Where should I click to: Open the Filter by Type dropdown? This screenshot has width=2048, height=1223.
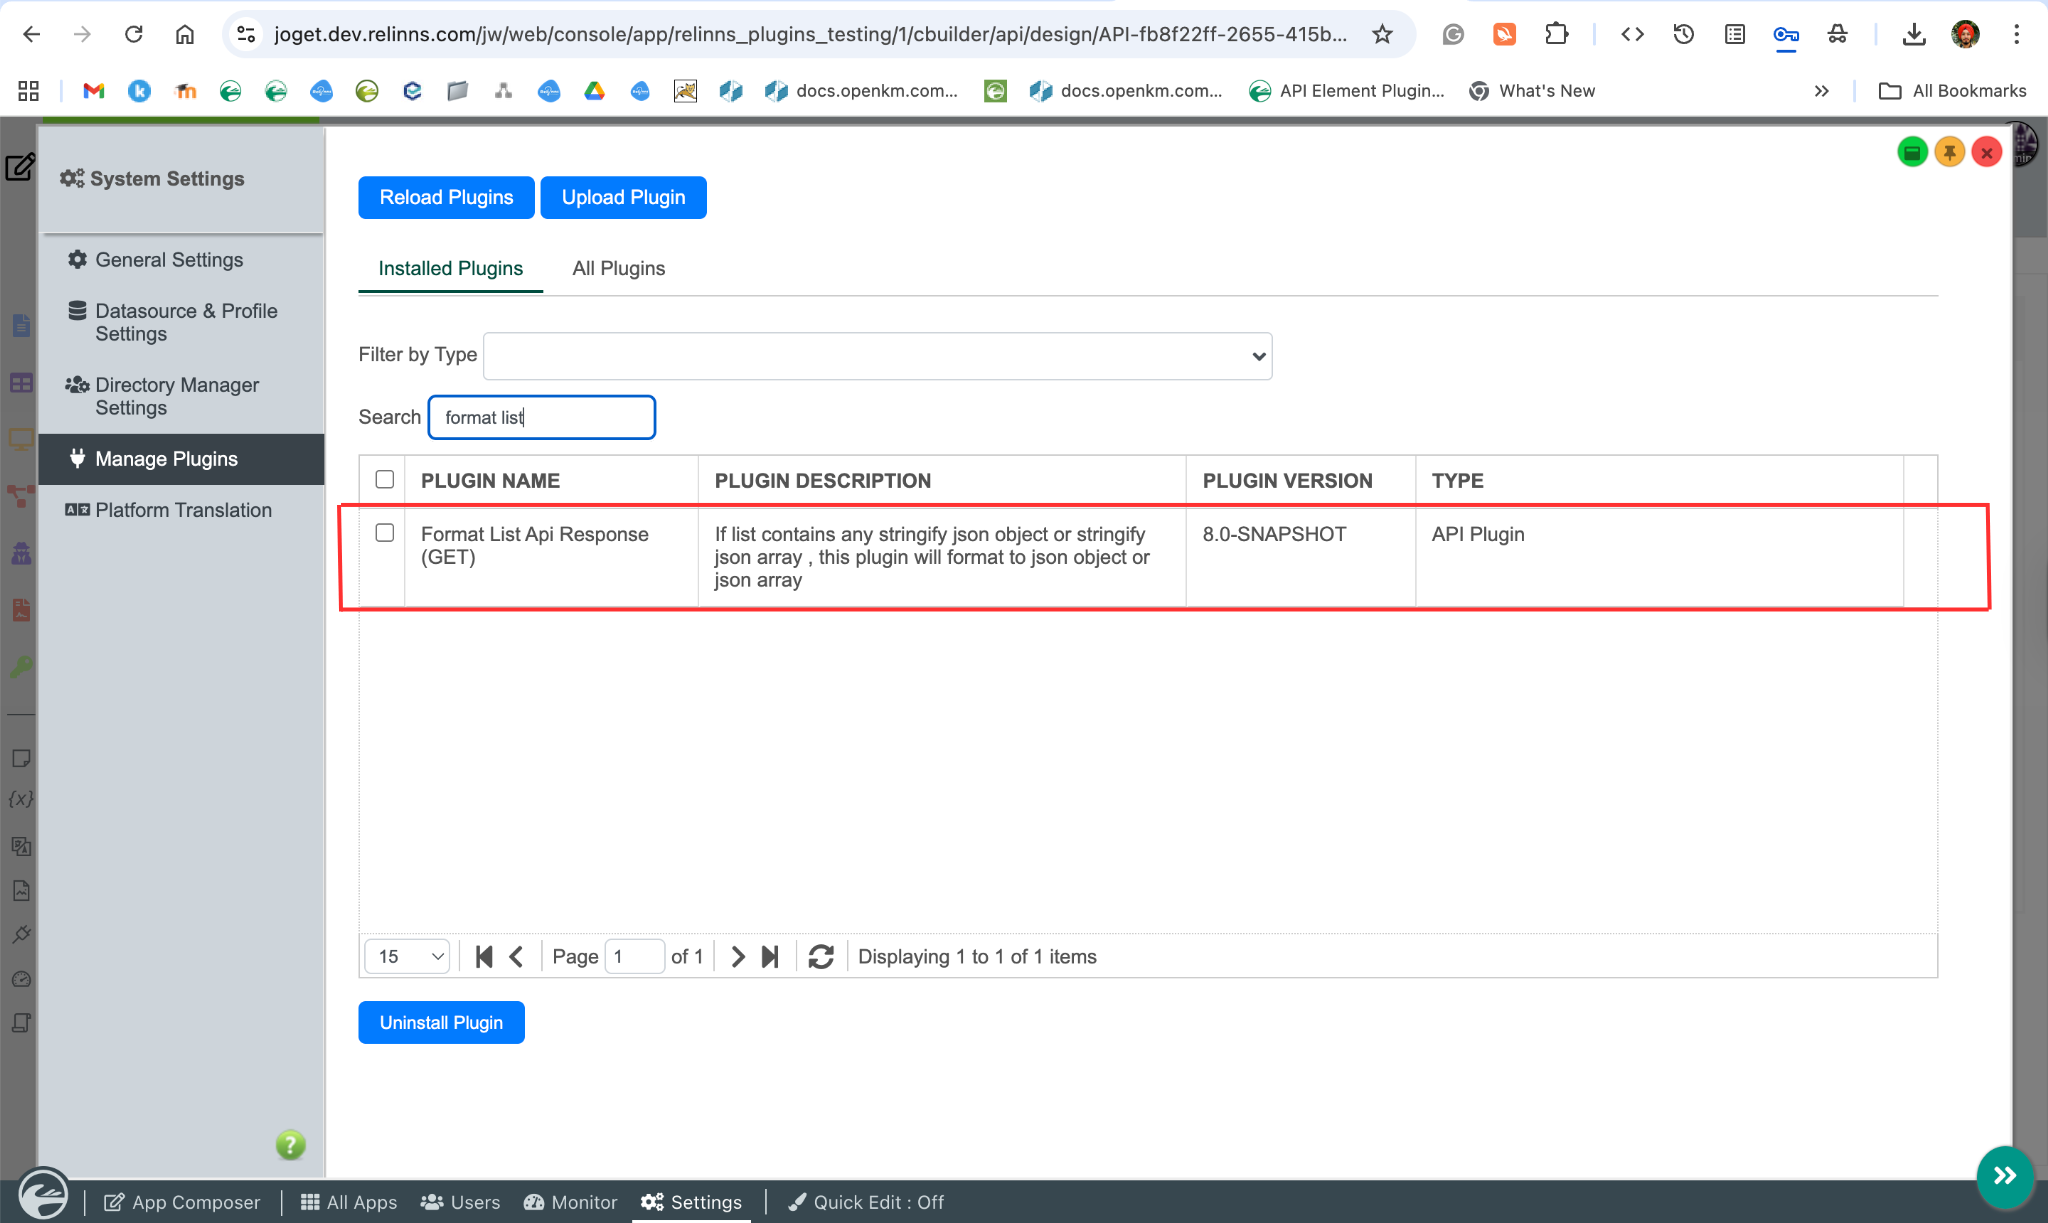coord(877,356)
